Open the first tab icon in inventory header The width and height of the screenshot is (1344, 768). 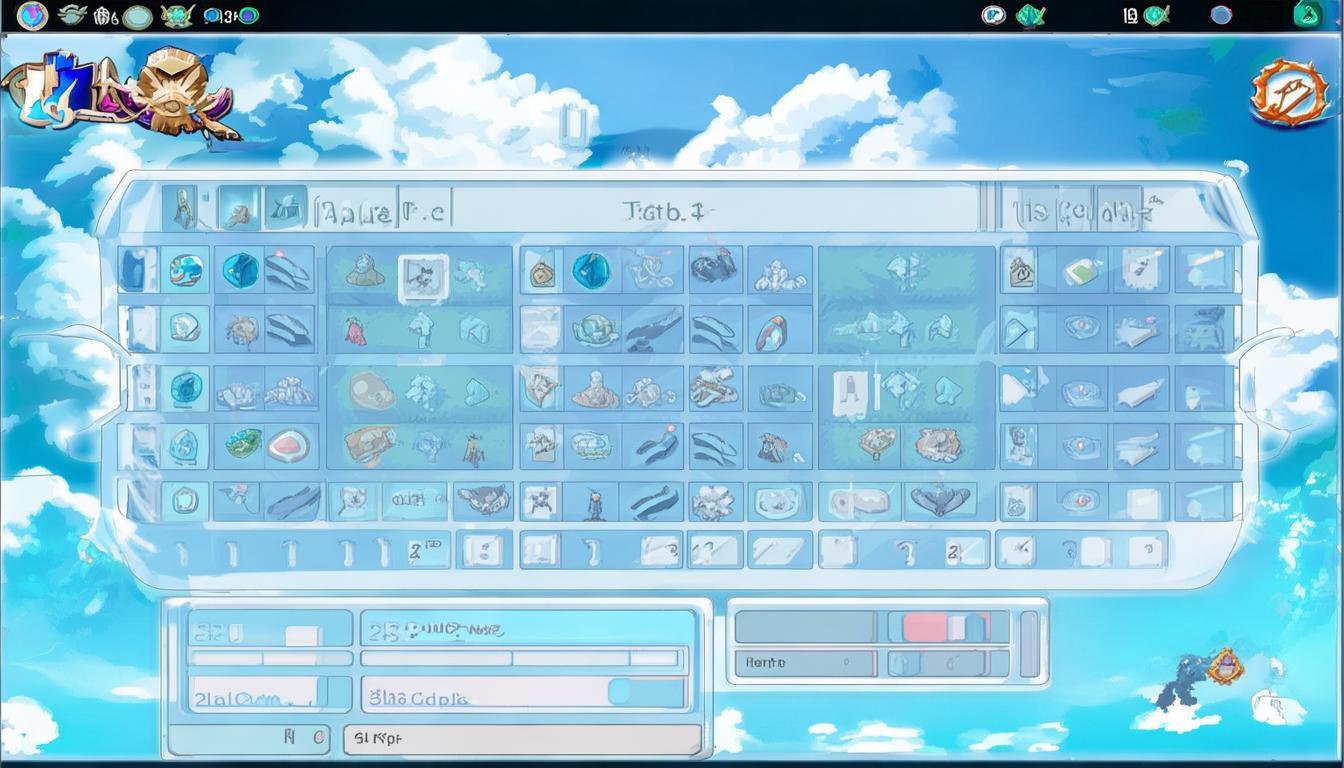click(x=181, y=209)
